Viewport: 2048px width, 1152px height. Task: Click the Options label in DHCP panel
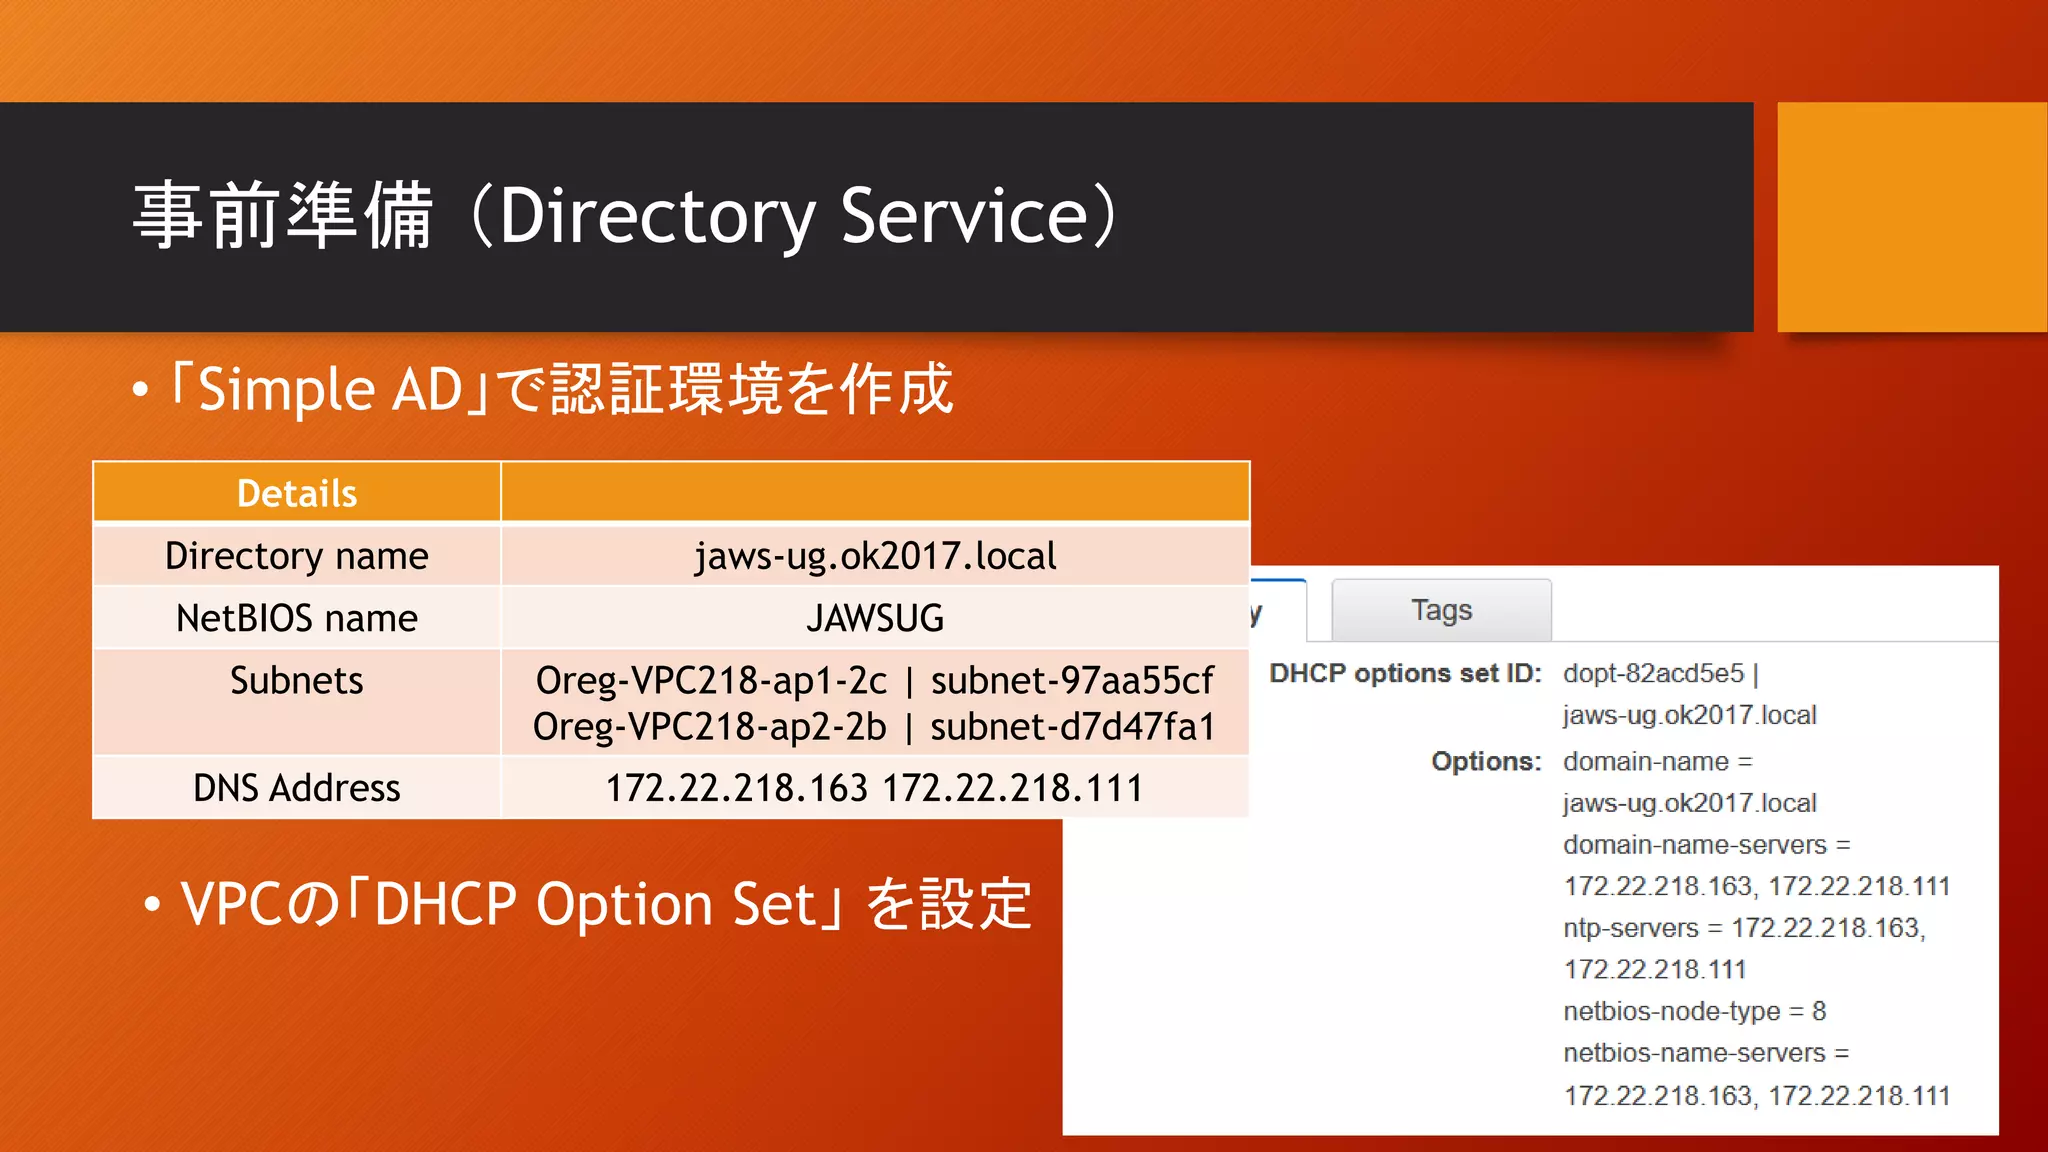pyautogui.click(x=1486, y=761)
